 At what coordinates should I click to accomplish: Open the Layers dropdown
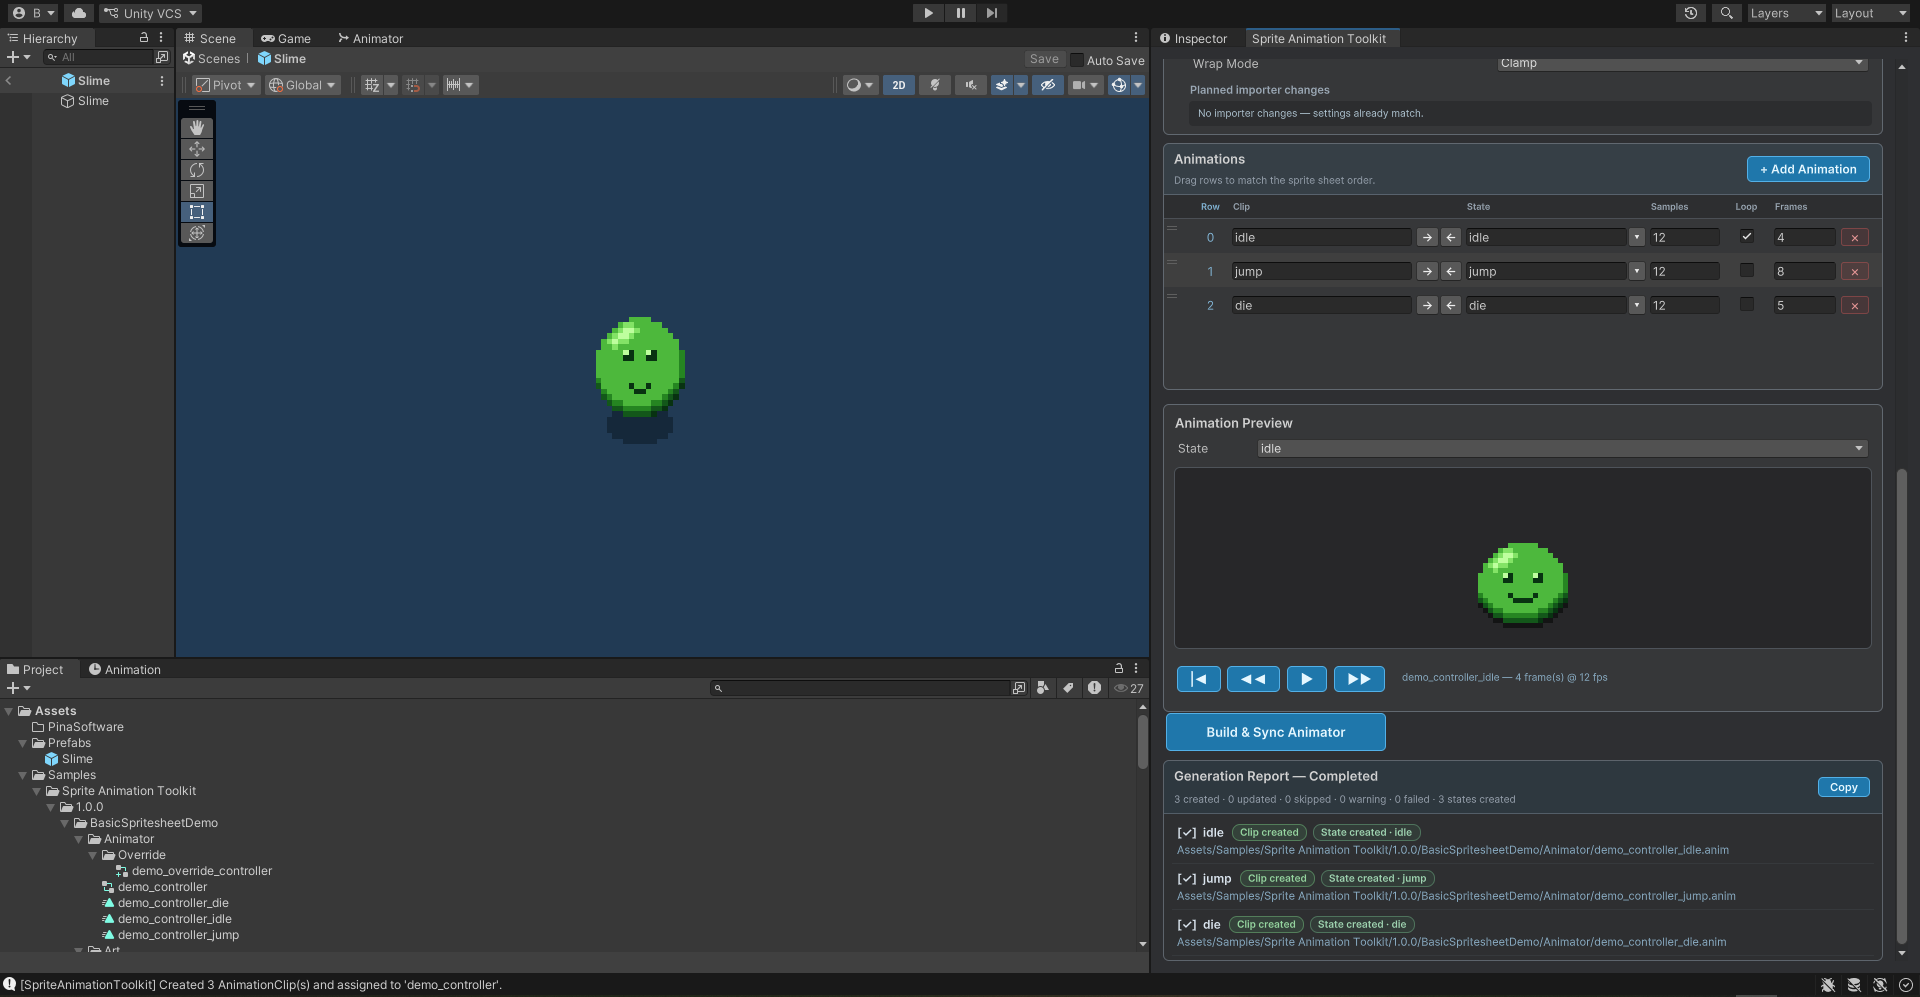coord(1786,13)
